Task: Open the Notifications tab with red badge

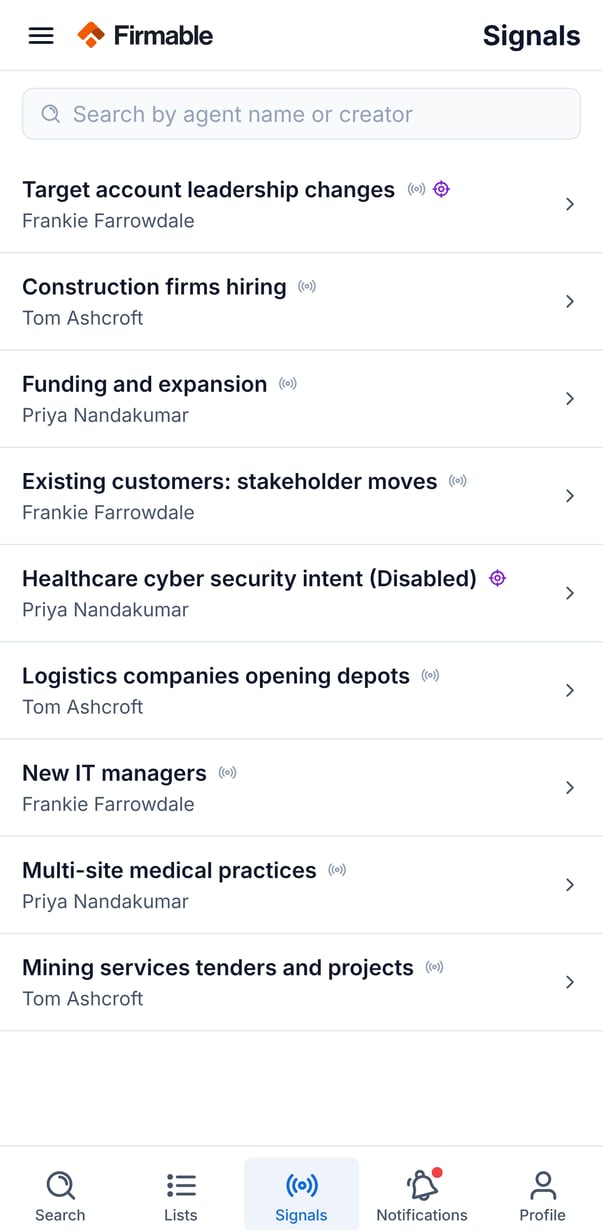Action: pos(422,1196)
